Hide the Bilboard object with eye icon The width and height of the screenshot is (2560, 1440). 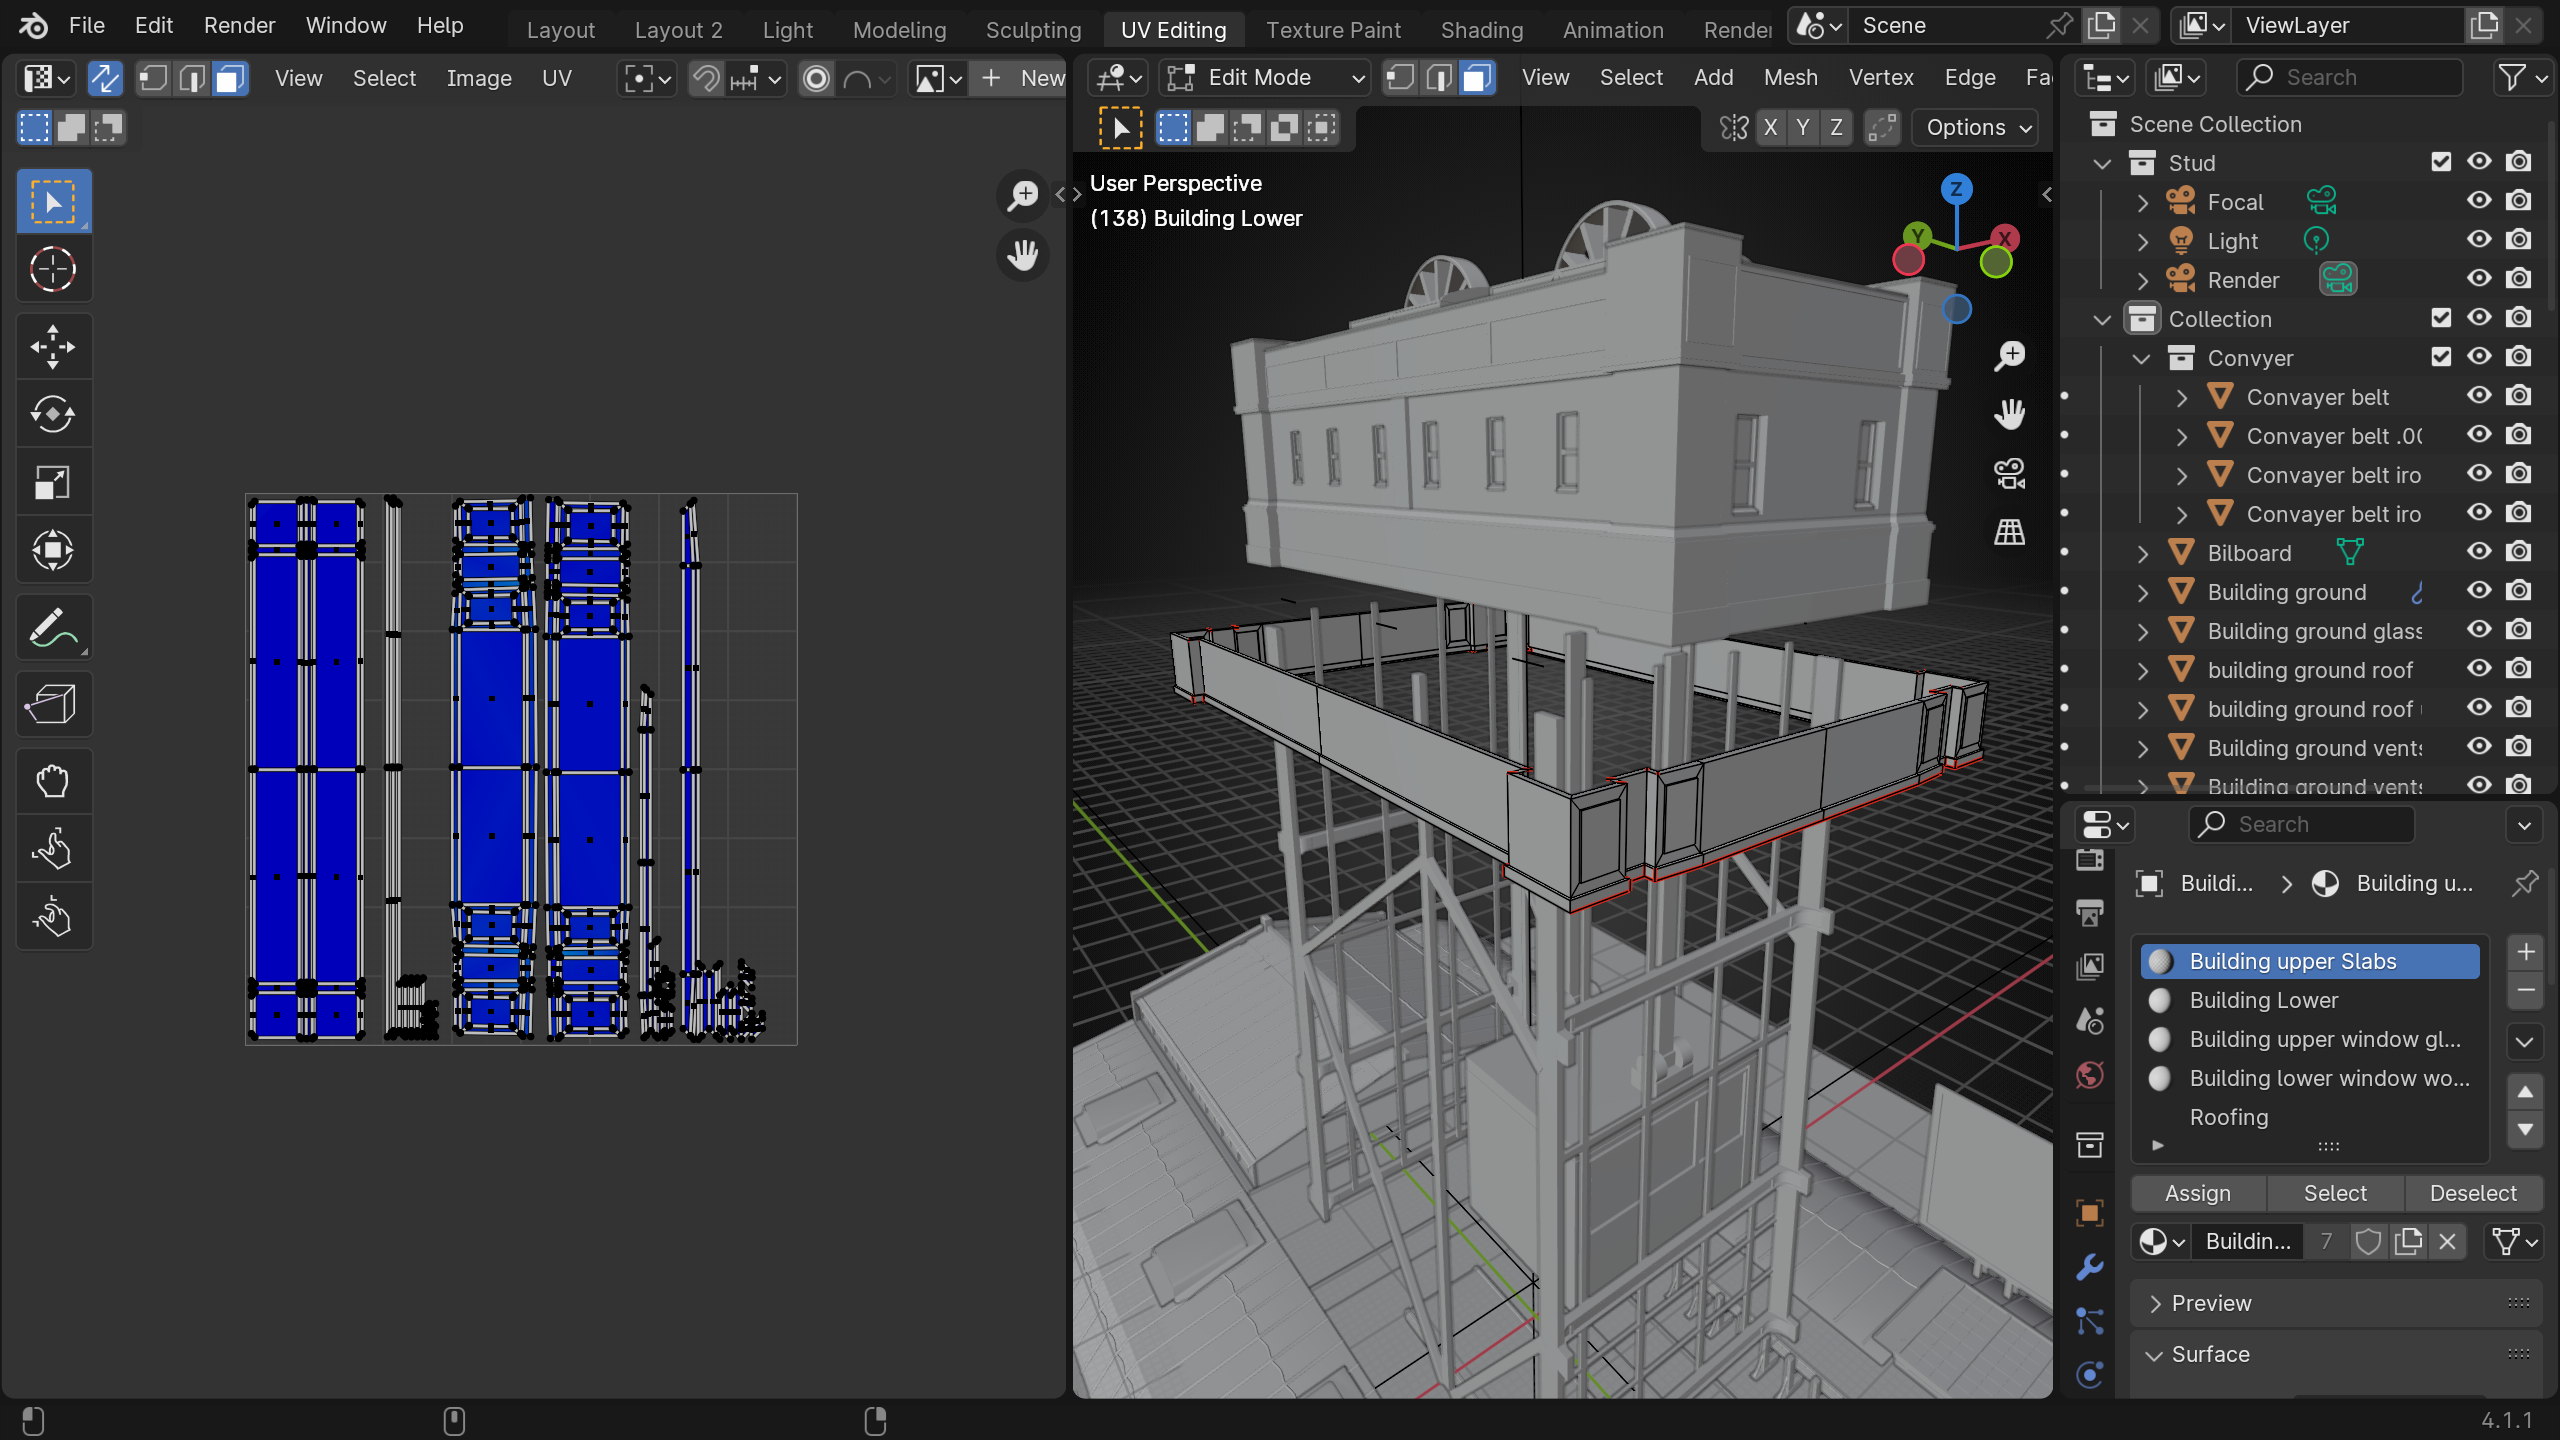(x=2479, y=552)
